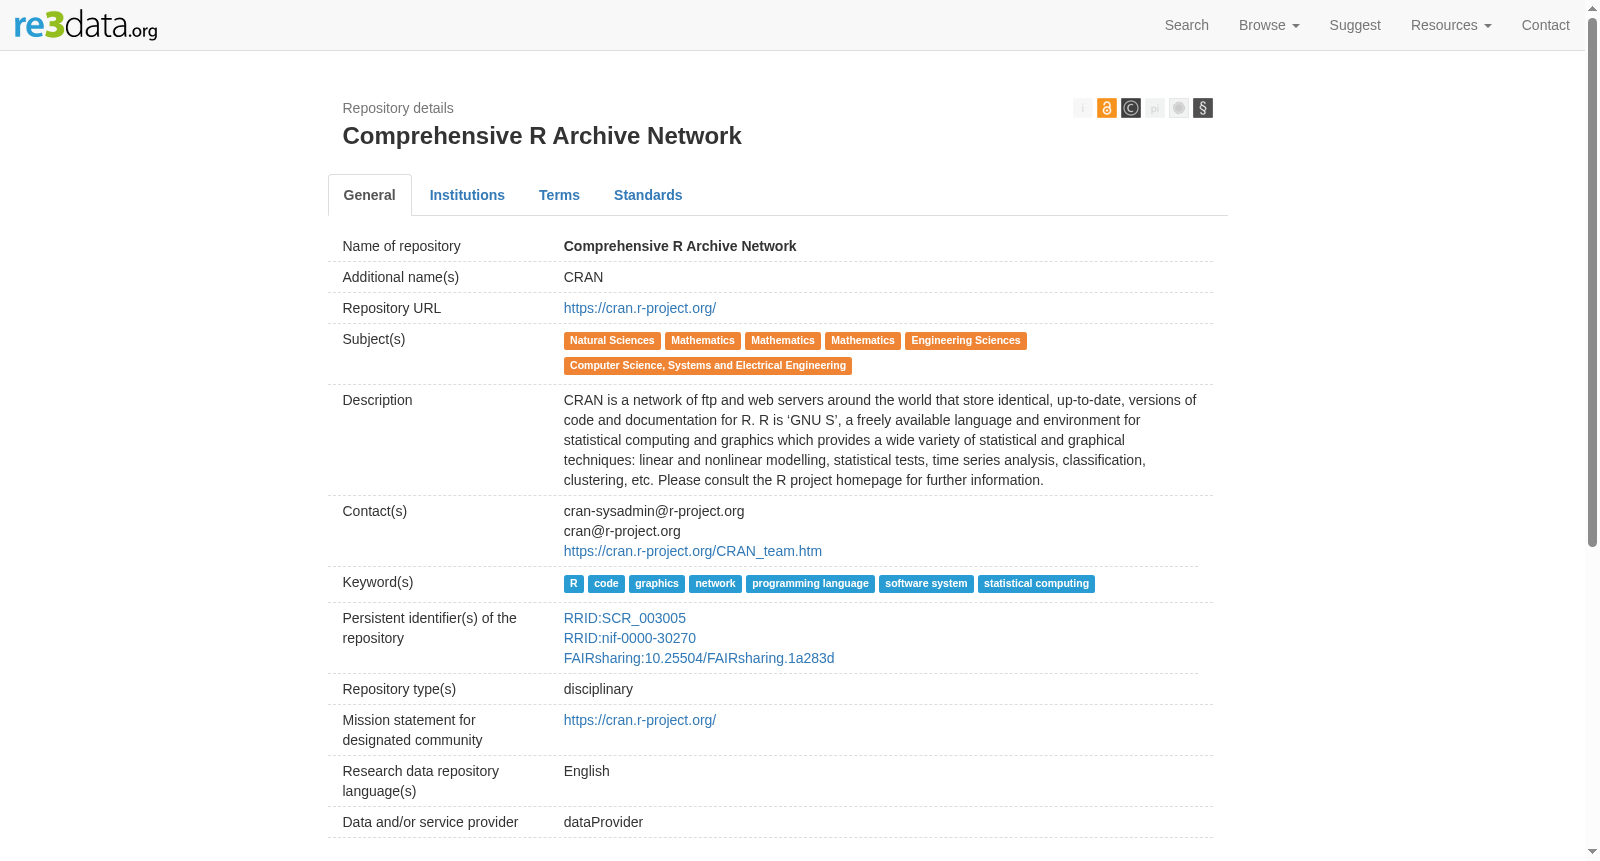
Task: Open the CRAN_team.htm contact link
Action: click(x=693, y=551)
